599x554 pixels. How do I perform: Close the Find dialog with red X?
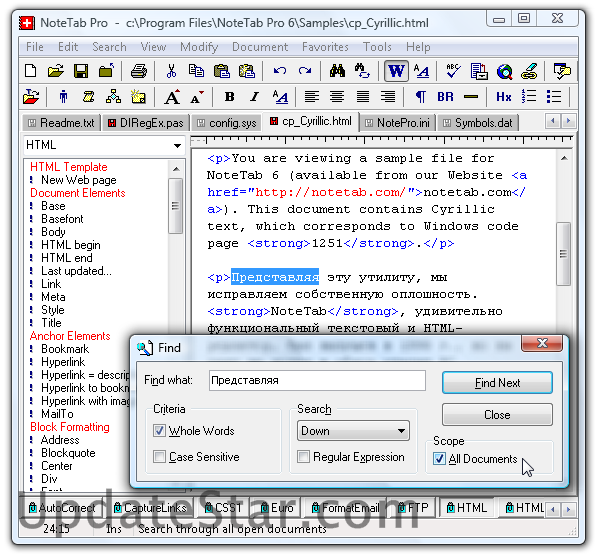(542, 343)
